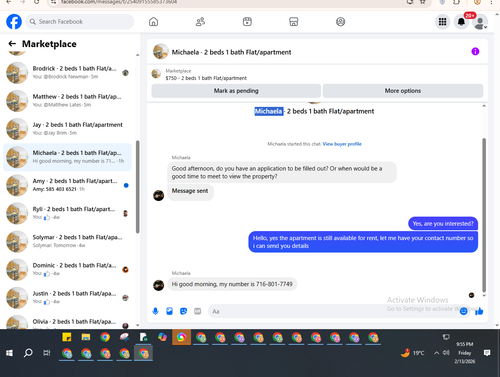Send a thumbs-up like
Image resolution: width=500 pixels, height=377 pixels.
[479, 311]
